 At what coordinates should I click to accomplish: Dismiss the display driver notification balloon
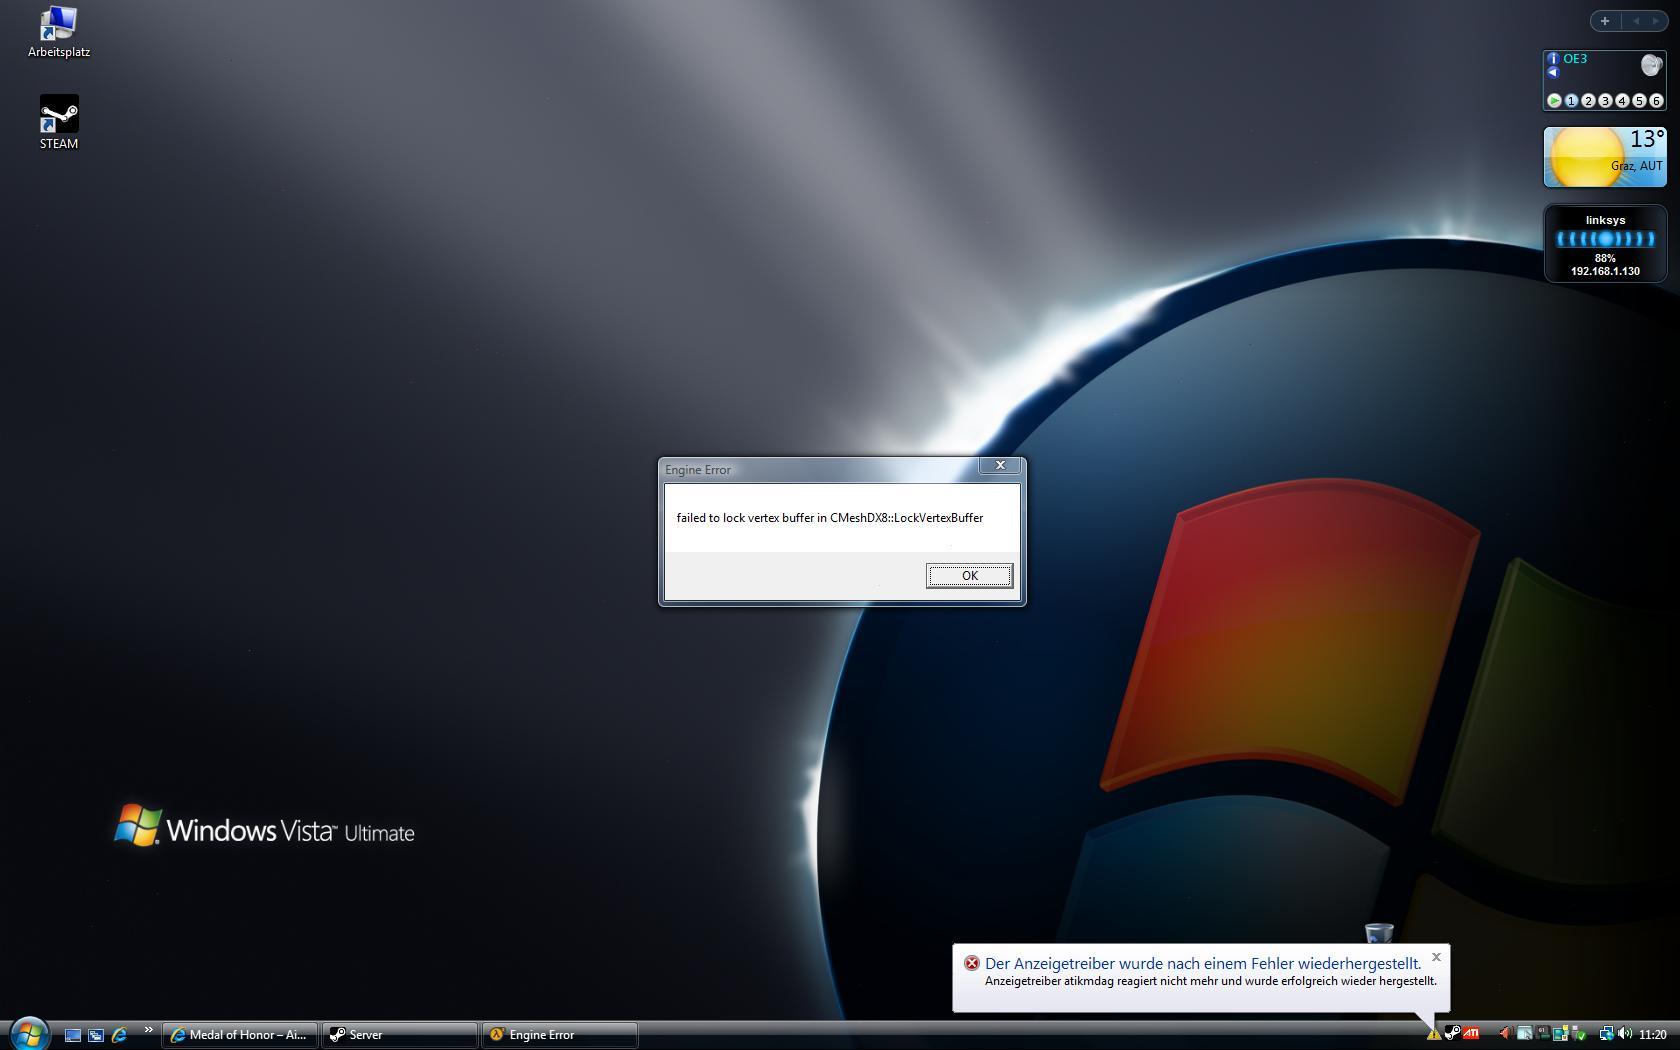point(1436,957)
